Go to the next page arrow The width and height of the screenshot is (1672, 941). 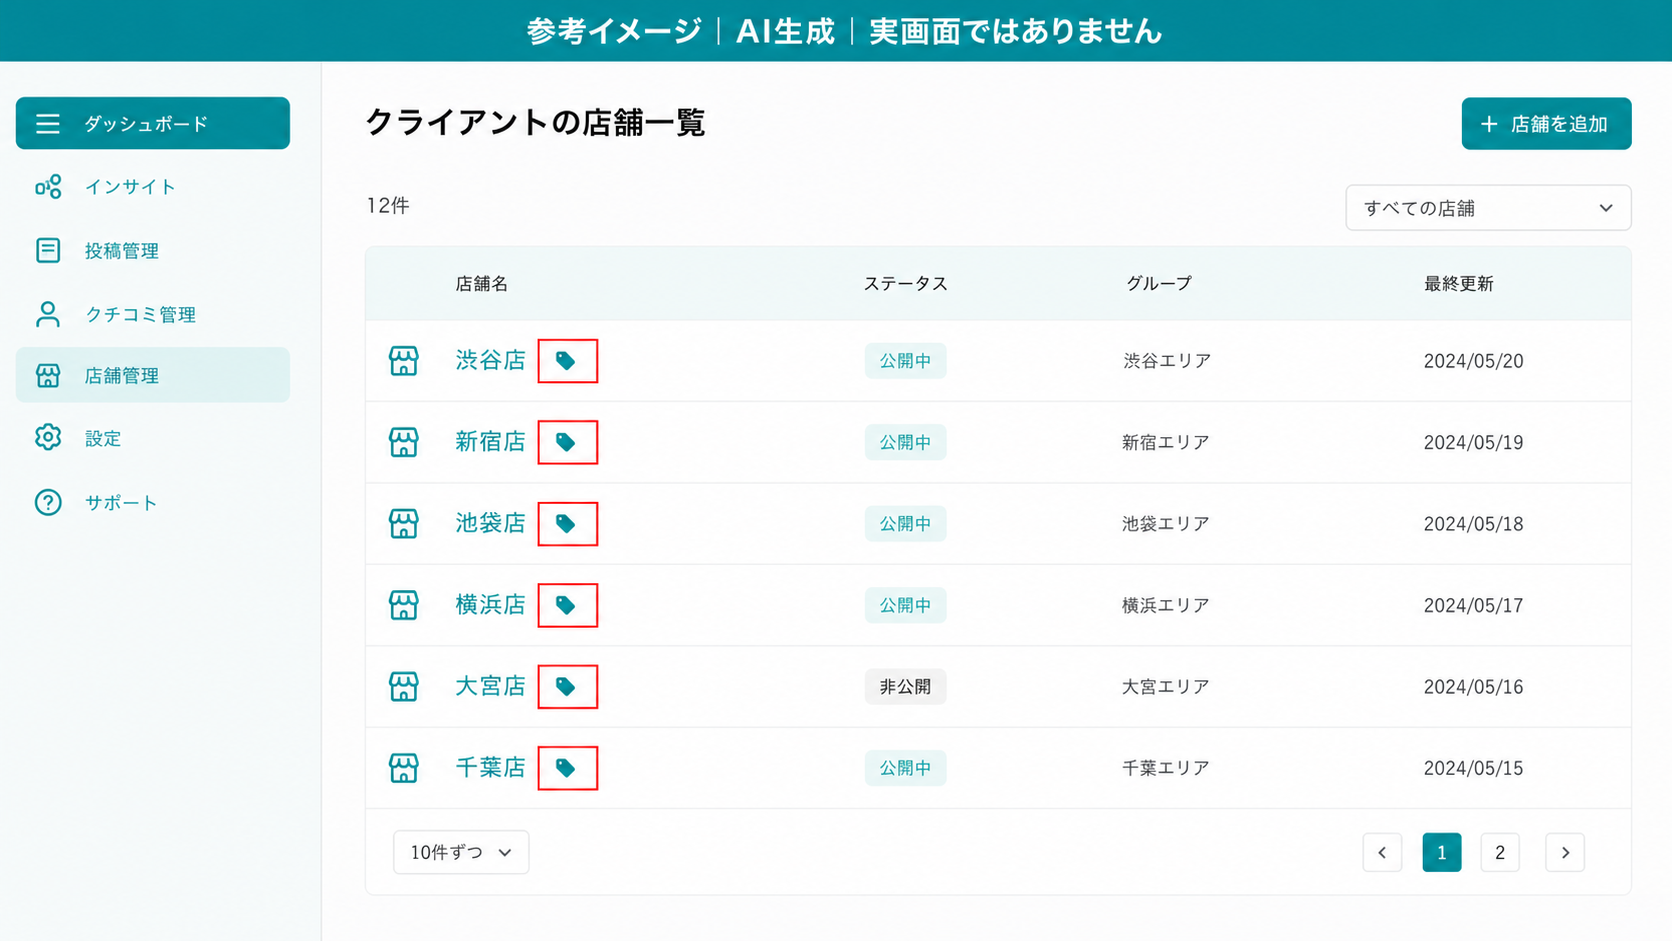pos(1565,853)
